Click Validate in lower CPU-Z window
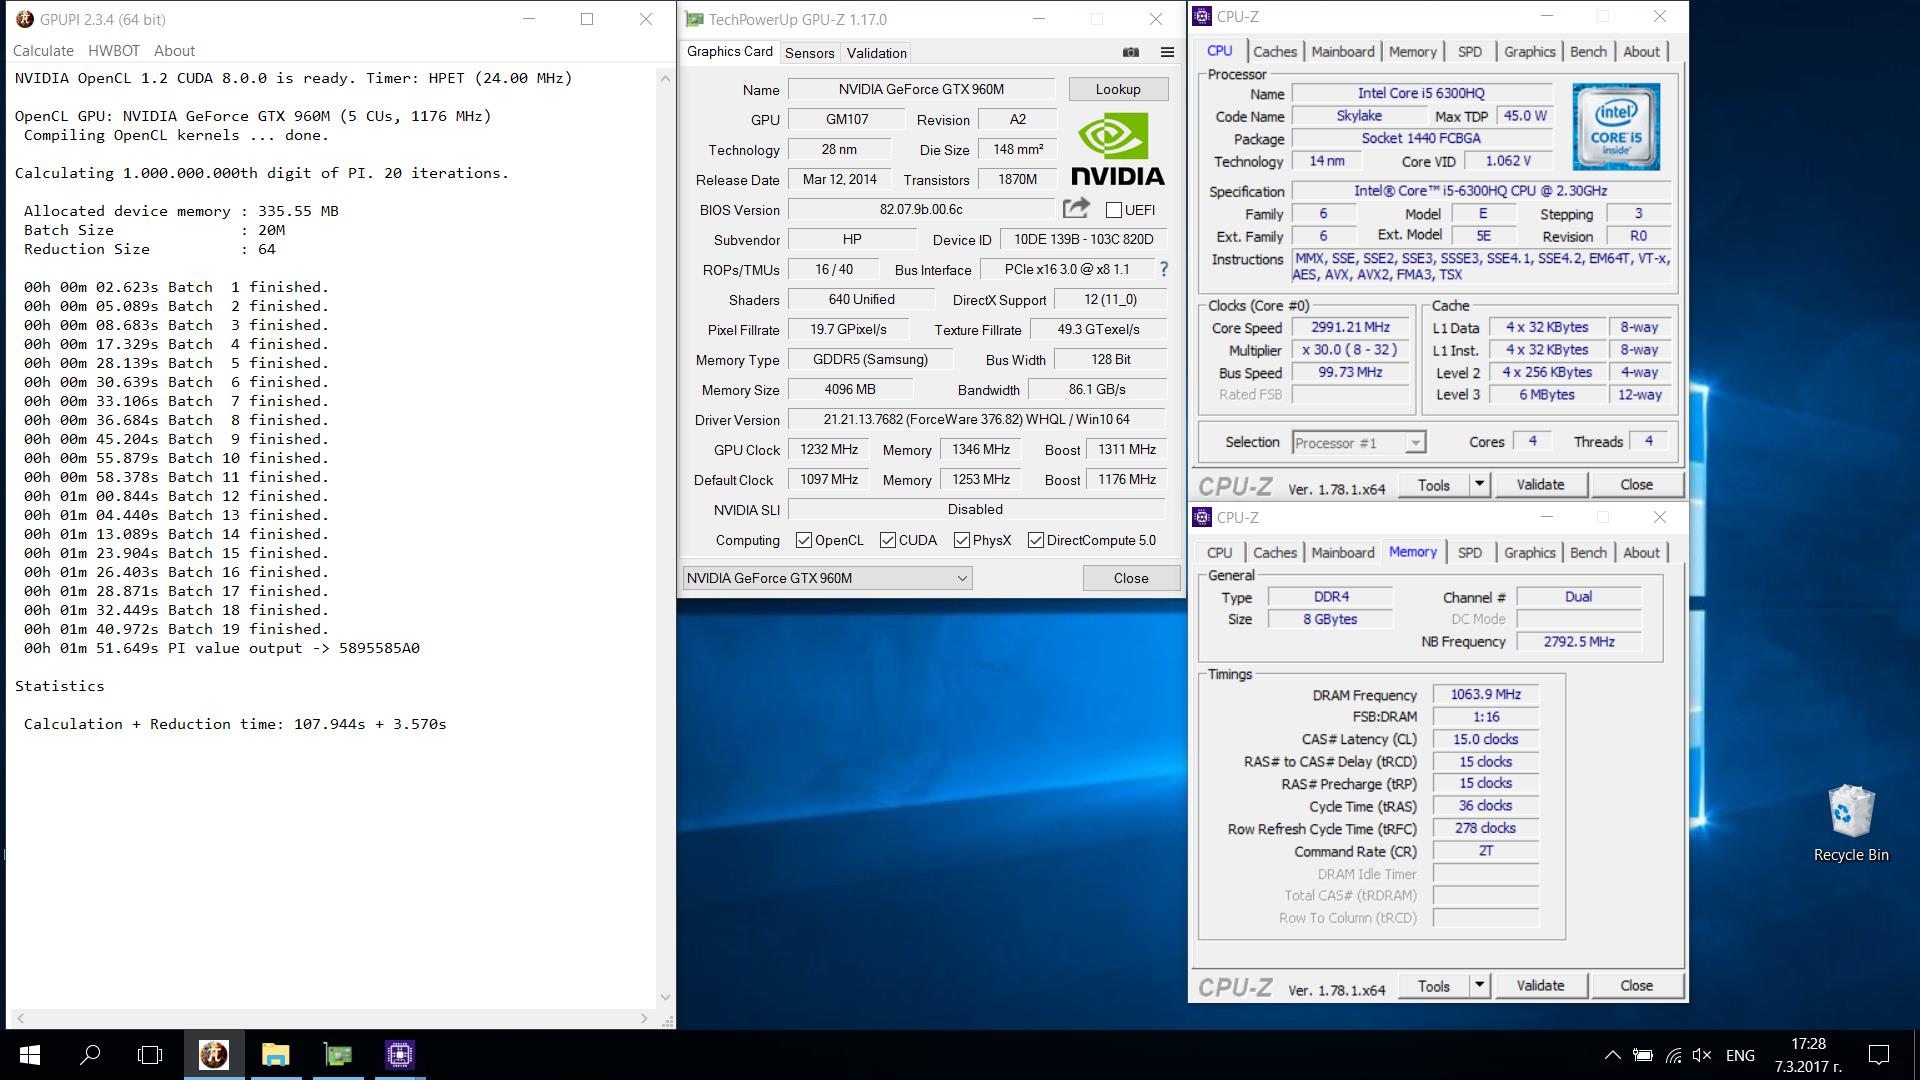The image size is (1920, 1080). [1540, 986]
